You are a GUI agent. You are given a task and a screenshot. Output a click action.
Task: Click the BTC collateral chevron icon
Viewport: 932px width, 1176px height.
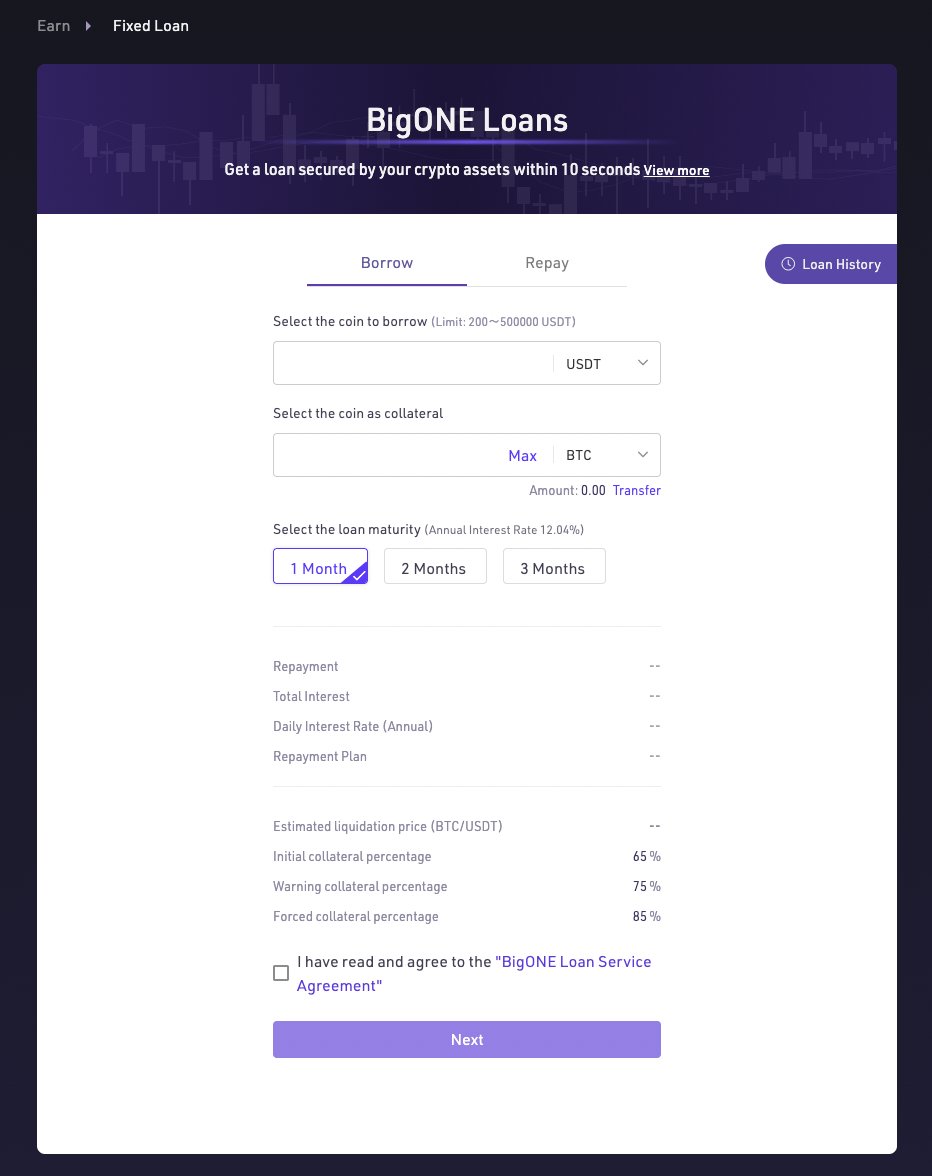[x=643, y=455]
